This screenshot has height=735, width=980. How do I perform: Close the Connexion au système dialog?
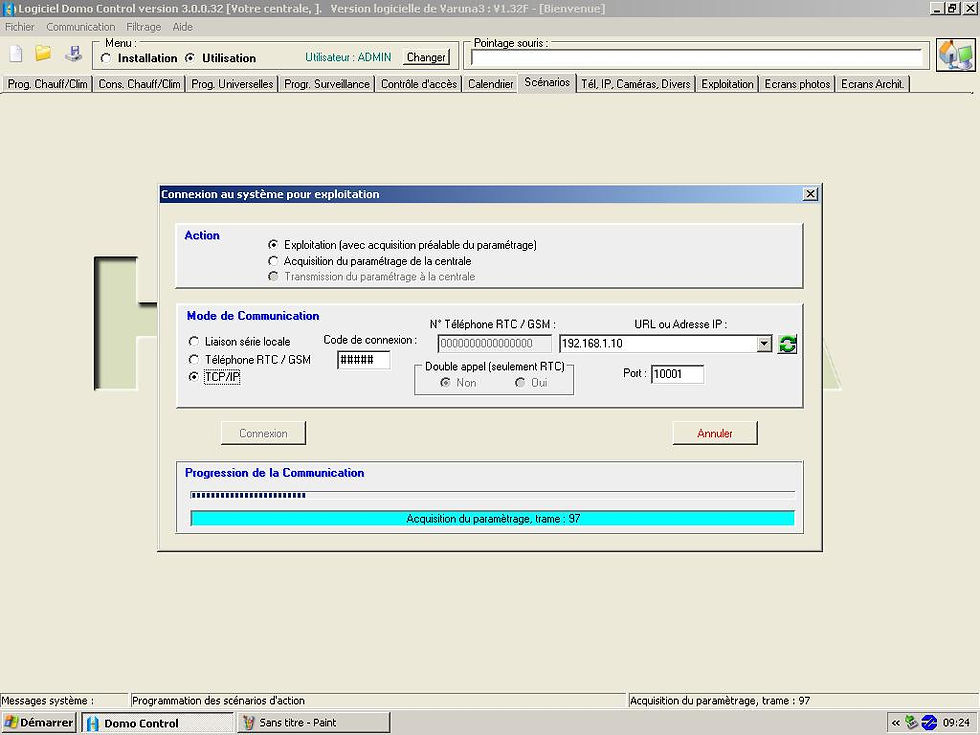810,194
